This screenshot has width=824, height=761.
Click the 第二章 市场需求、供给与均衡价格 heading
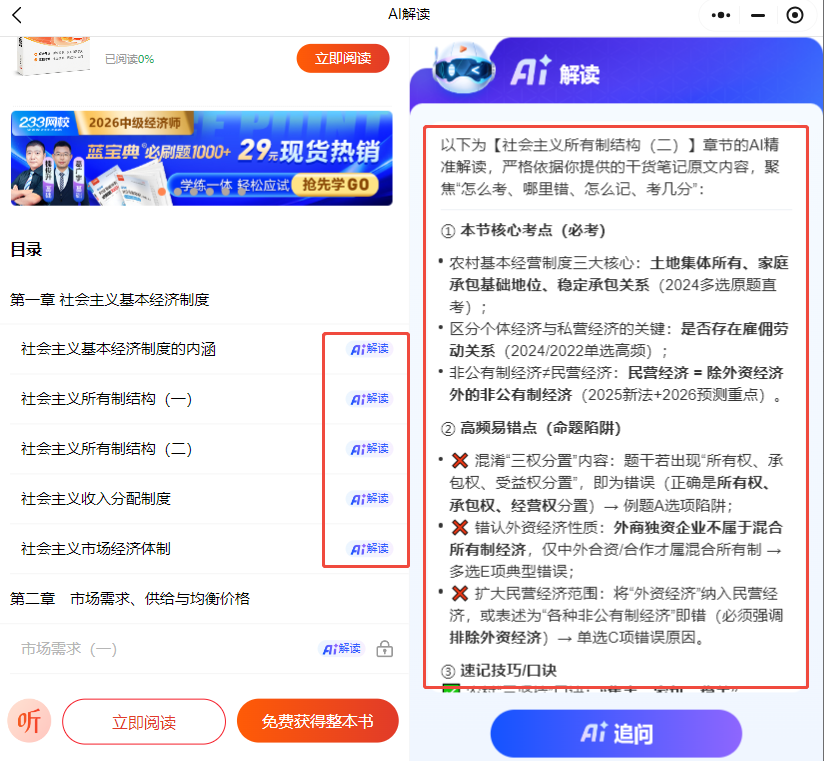pos(130,599)
